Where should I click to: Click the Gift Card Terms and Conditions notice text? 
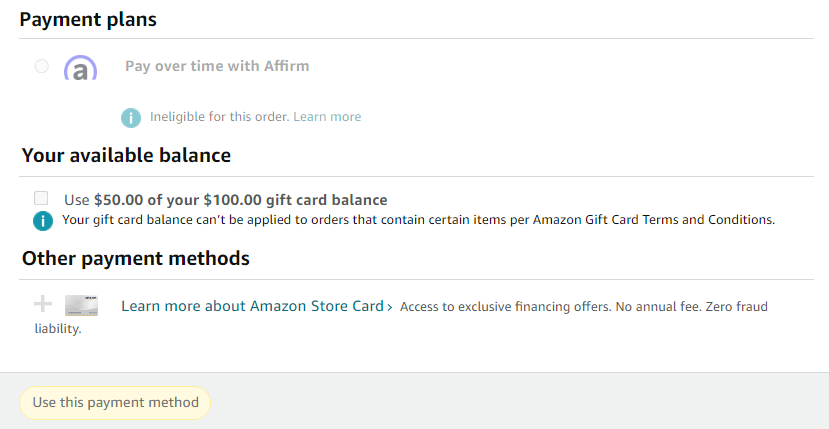point(418,220)
